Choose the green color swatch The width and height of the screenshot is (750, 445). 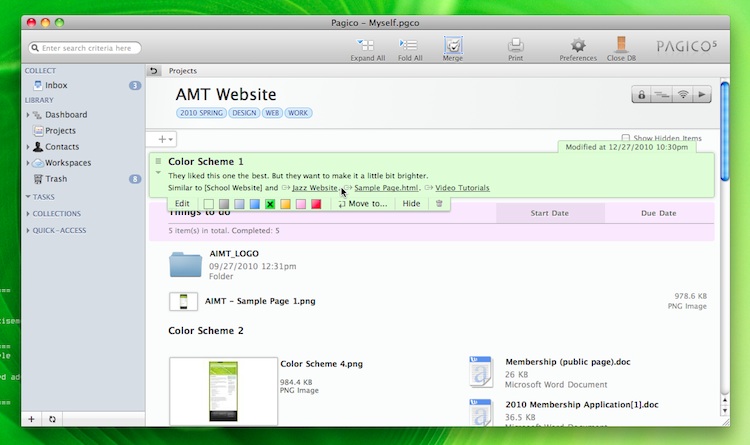click(270, 204)
